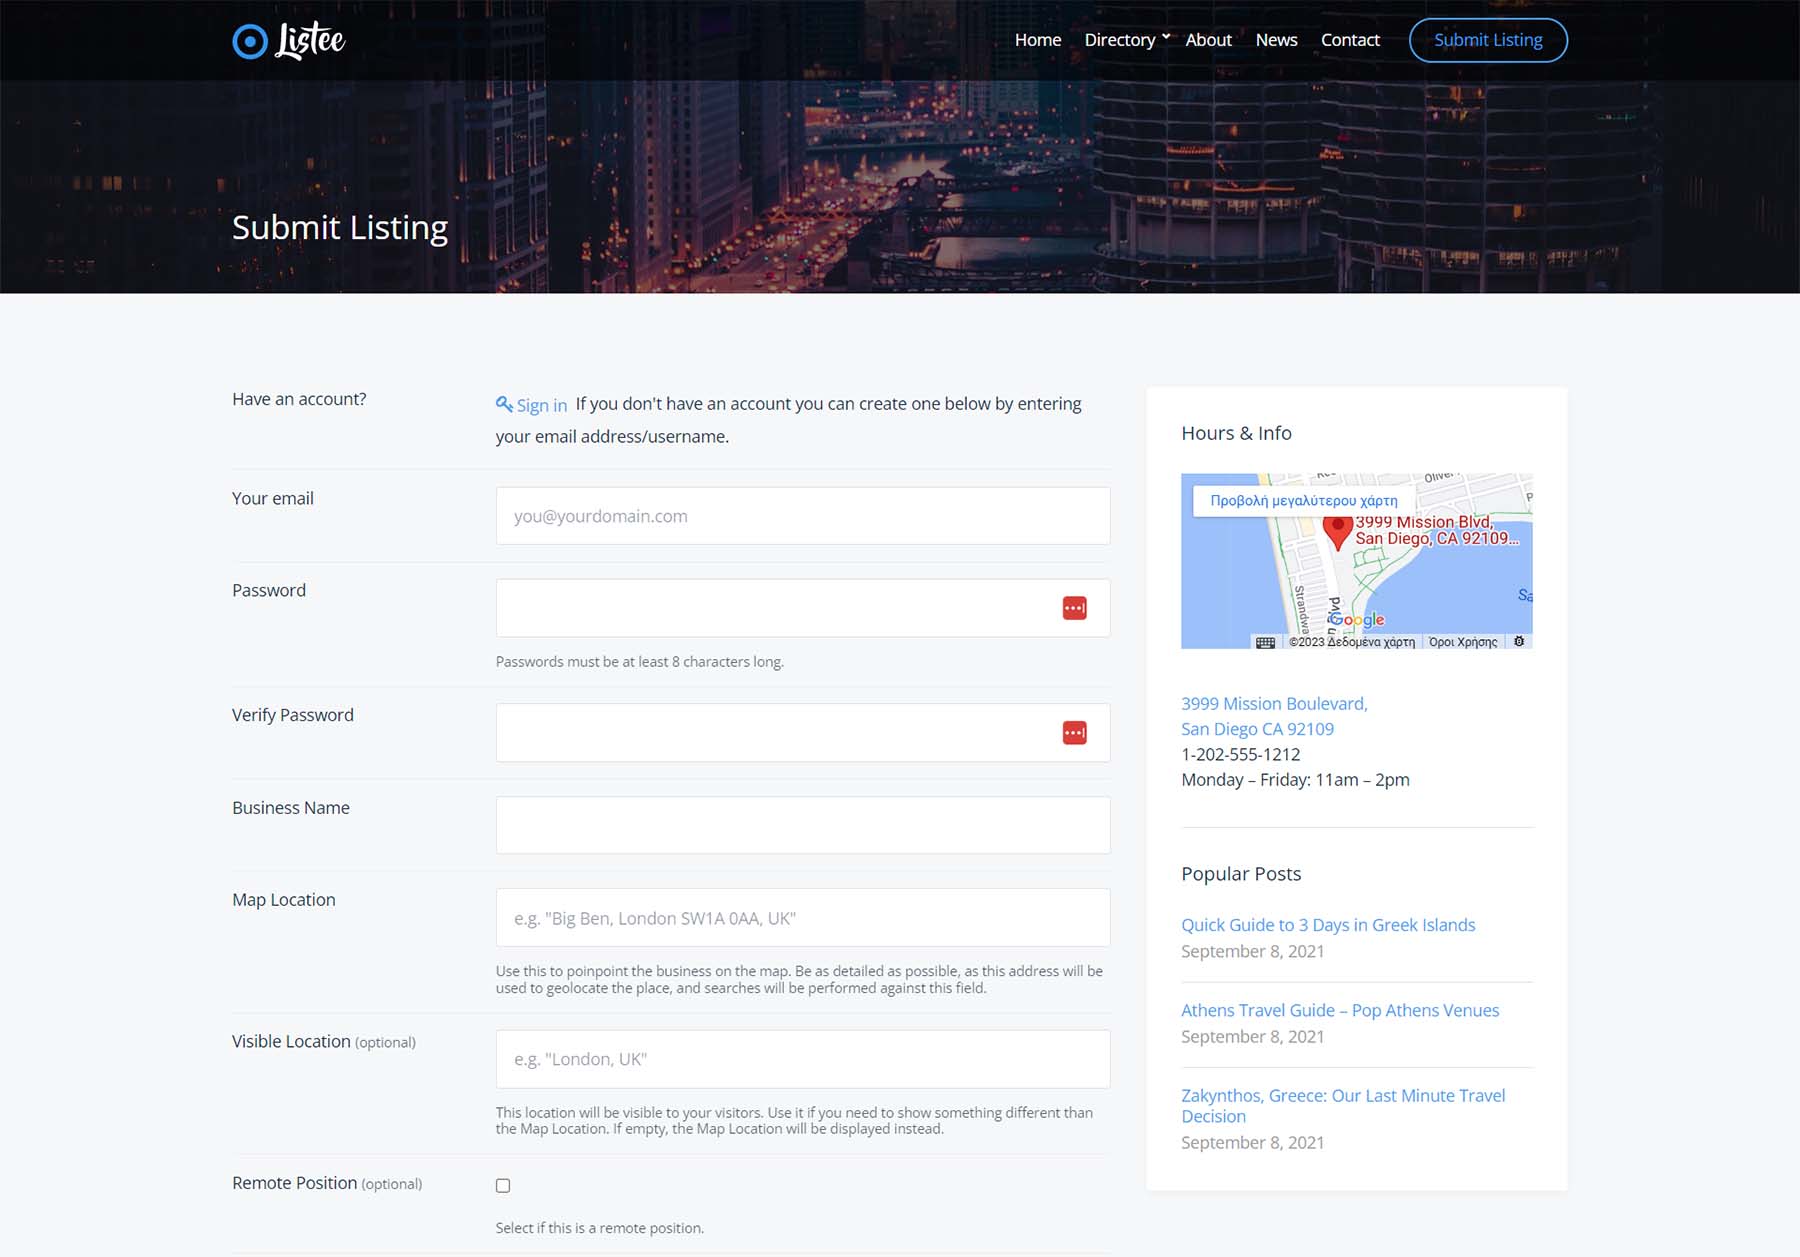Click the LastPass icon in Verify Password field

pos(1073,732)
